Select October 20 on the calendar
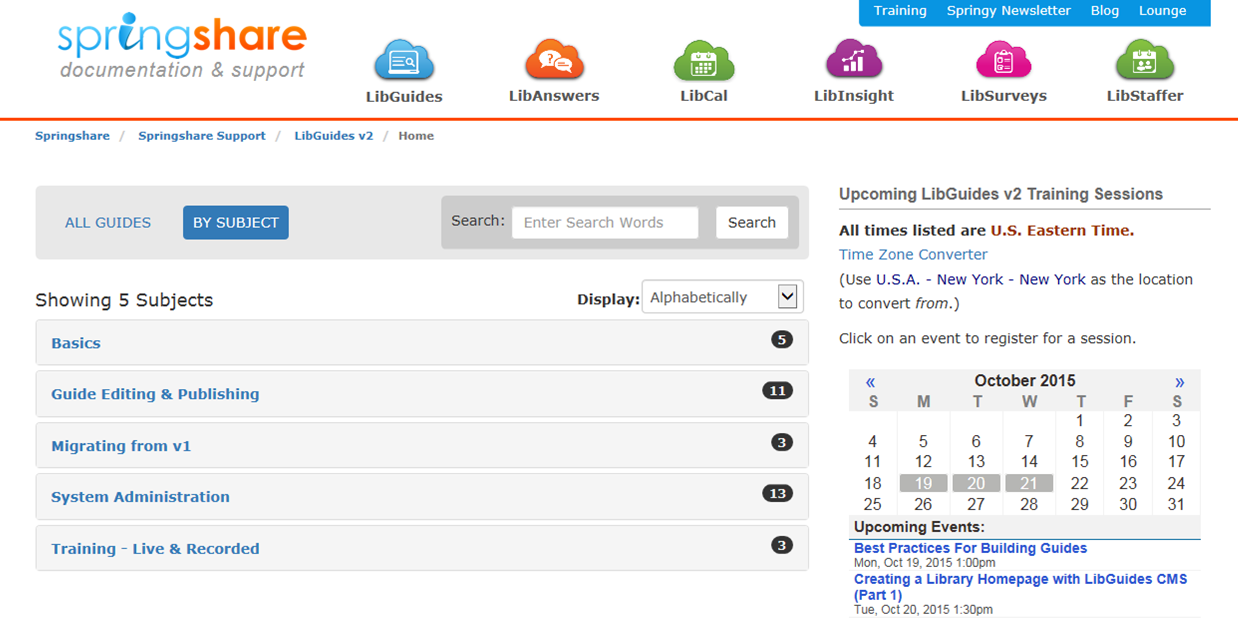The height and width of the screenshot is (618, 1238). pyautogui.click(x=976, y=483)
